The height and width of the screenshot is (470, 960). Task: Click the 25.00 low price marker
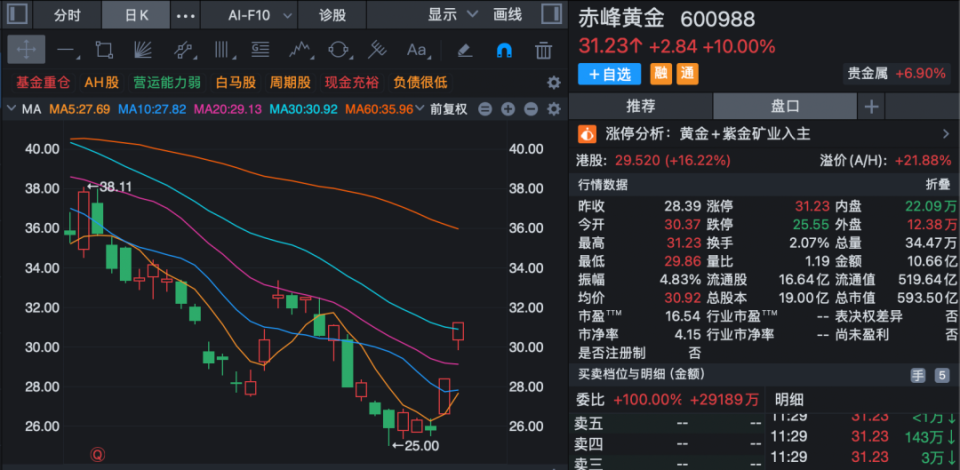(x=416, y=446)
